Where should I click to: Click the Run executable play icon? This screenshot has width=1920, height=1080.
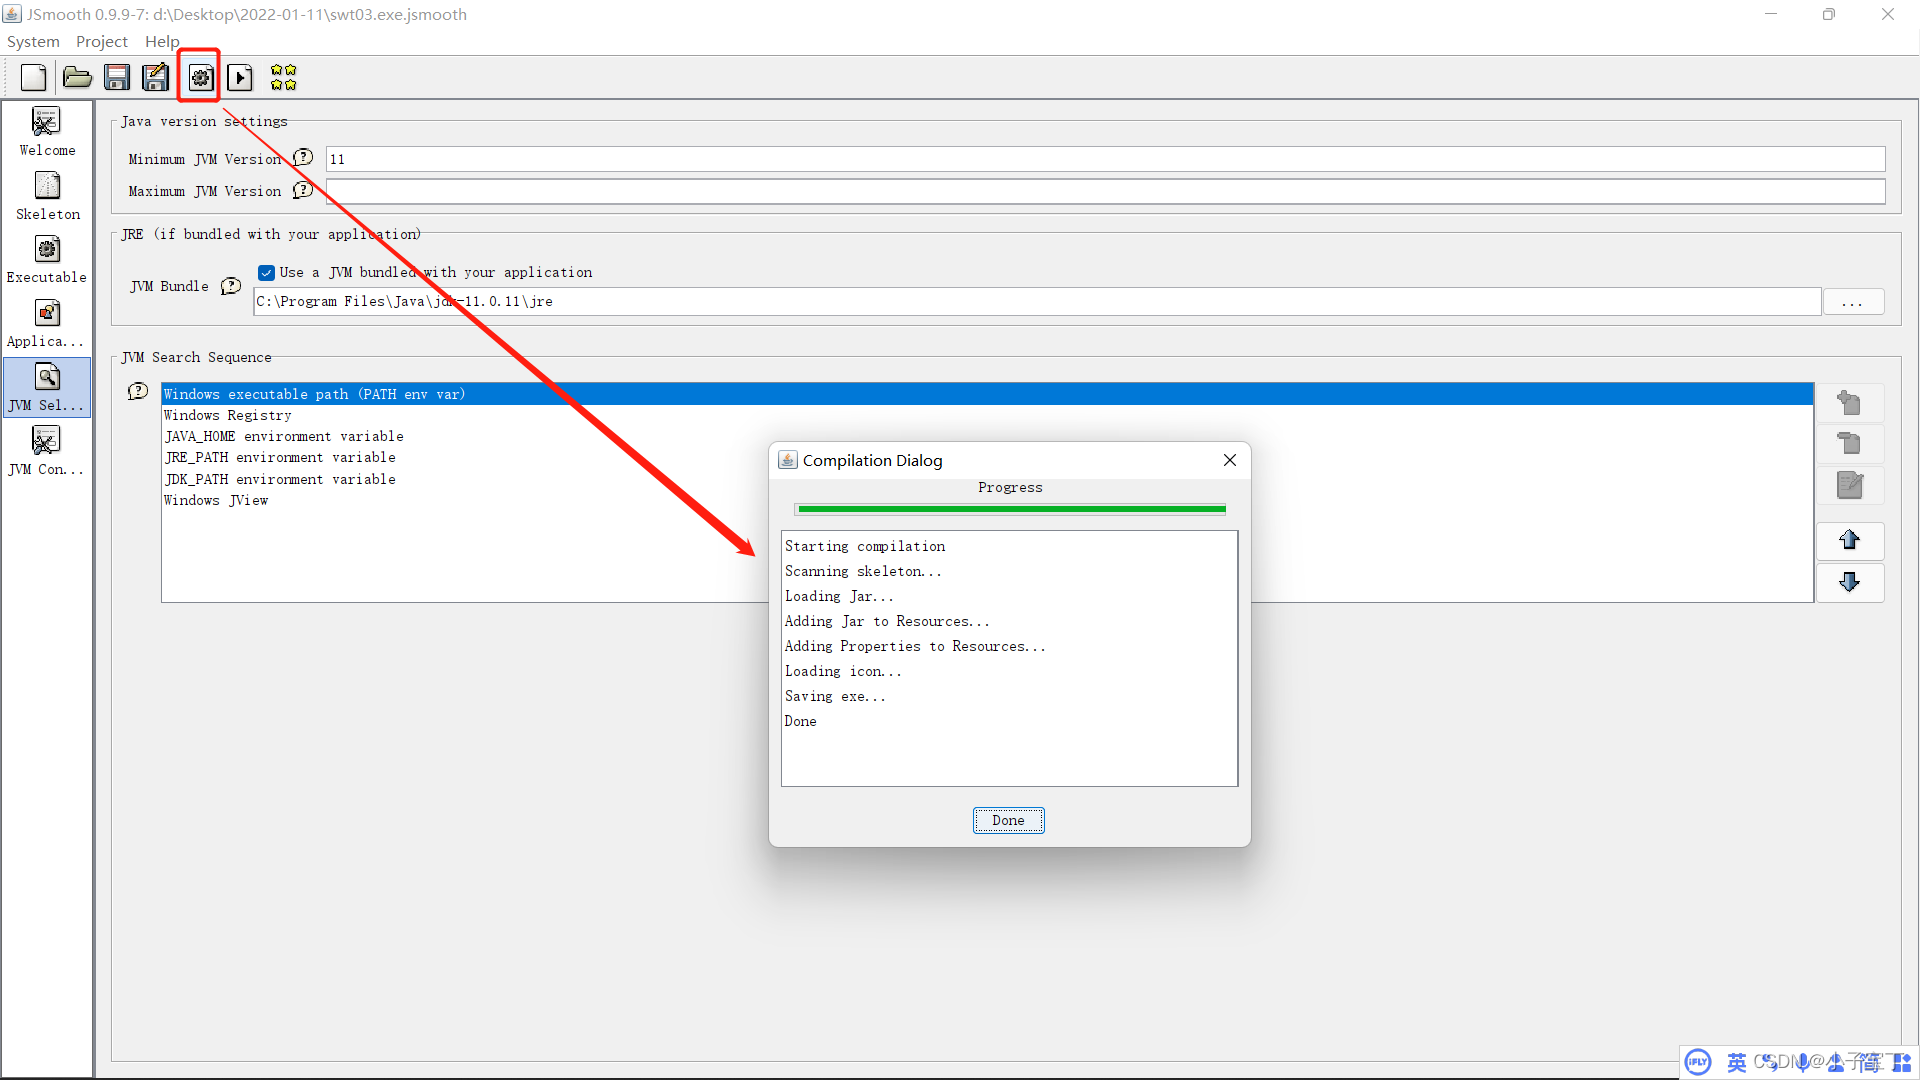point(240,77)
